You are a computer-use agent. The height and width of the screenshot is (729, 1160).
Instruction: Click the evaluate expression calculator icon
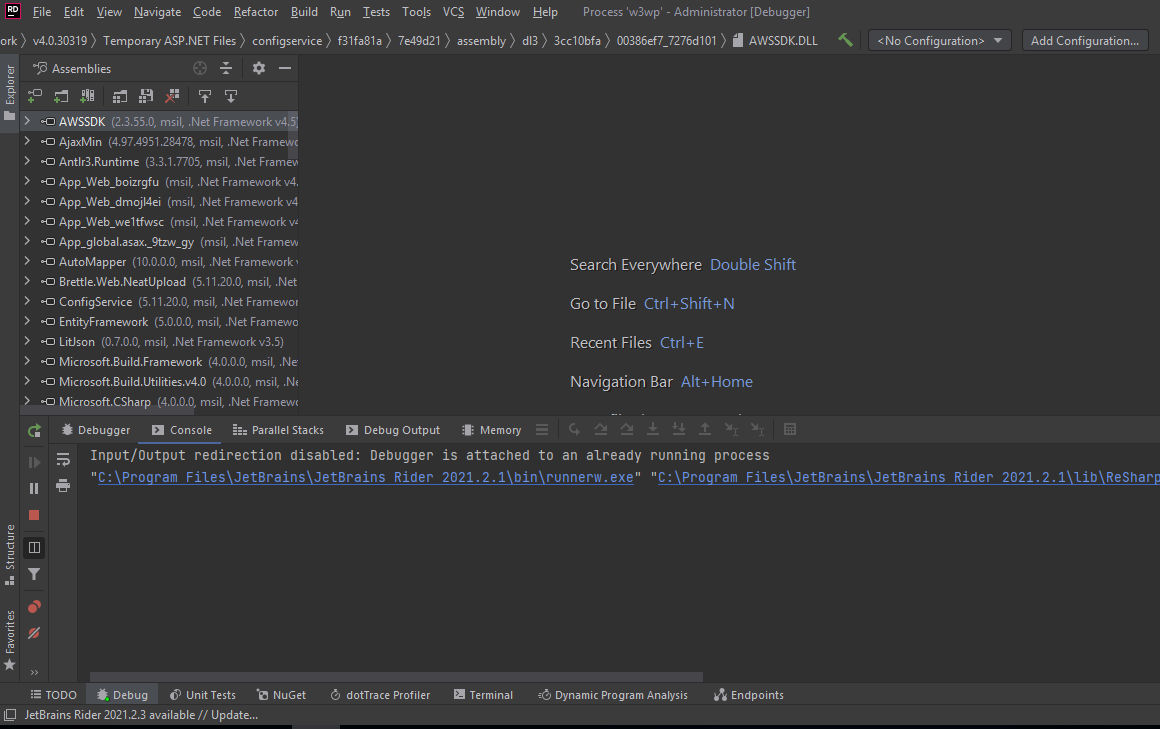tap(790, 429)
